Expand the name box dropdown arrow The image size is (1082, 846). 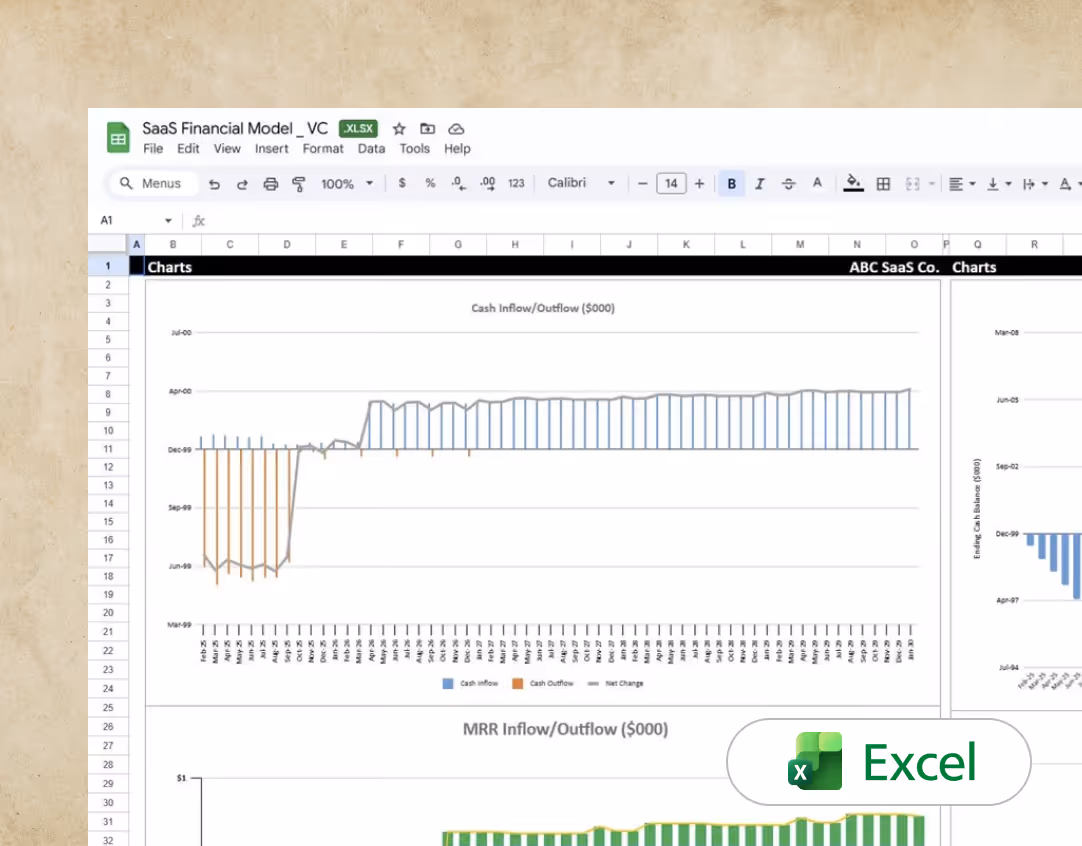[168, 221]
